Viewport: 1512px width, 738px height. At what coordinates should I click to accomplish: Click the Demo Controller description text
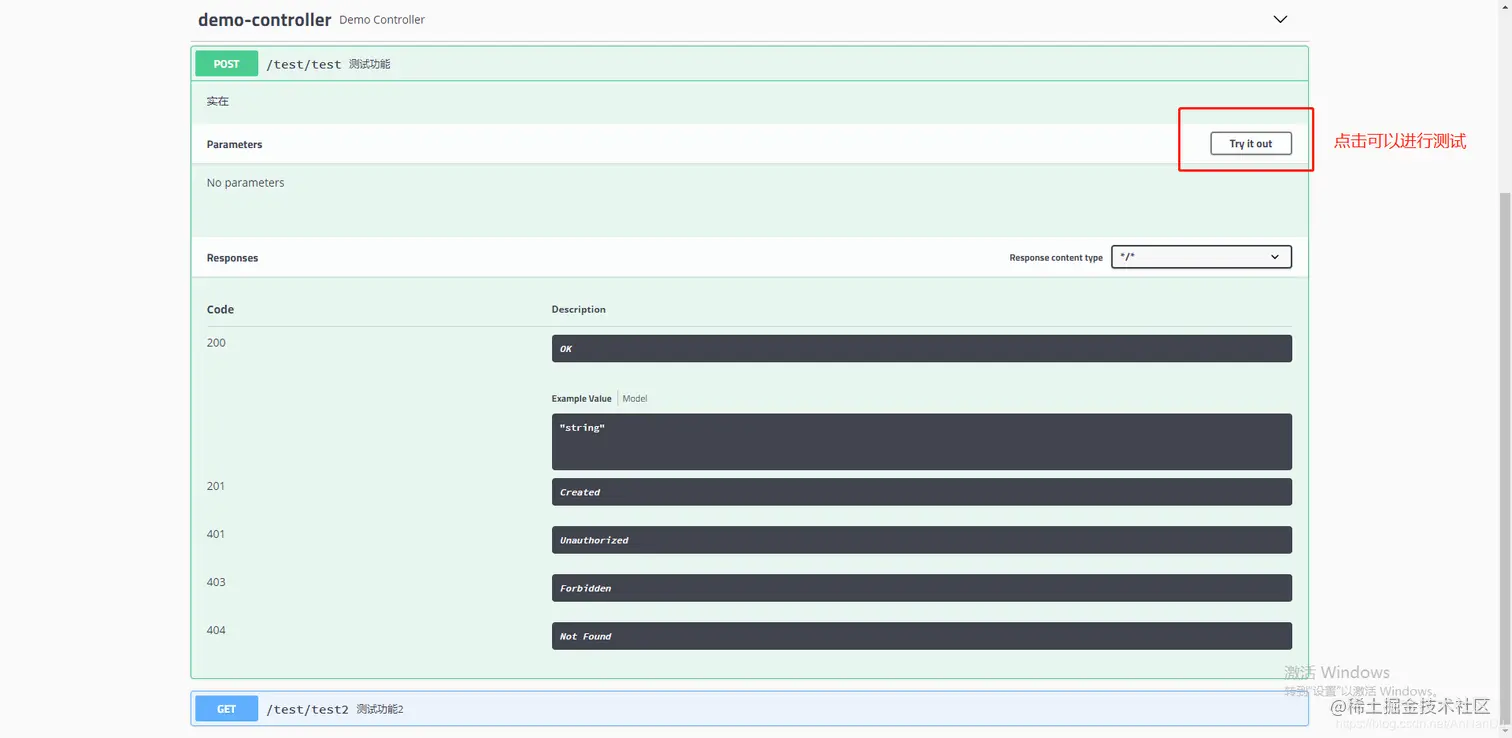pos(382,20)
